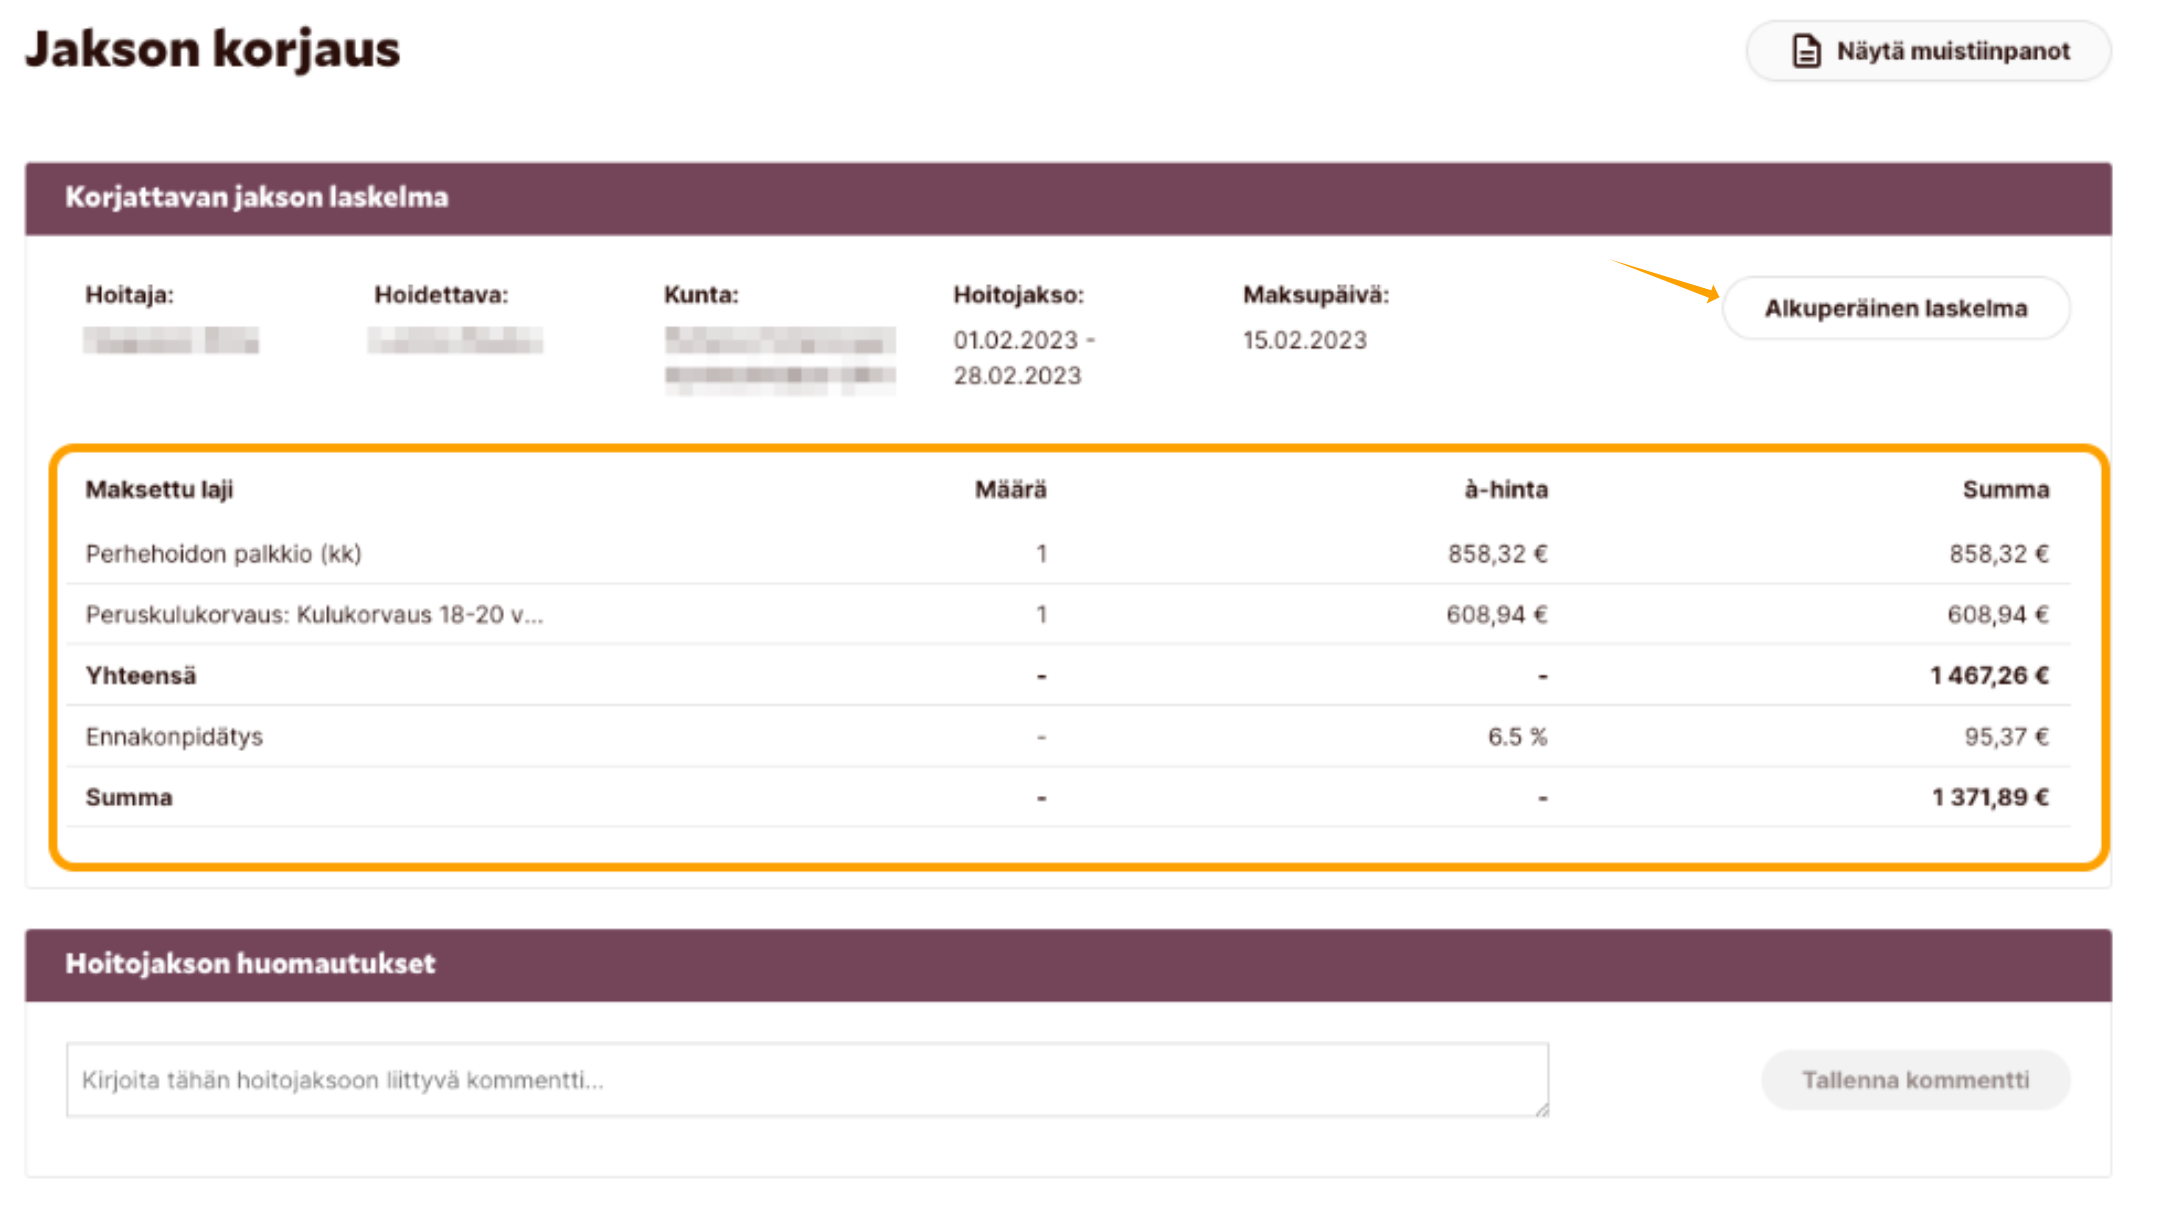Click the Hoitojakson huomautukset section header
Screen dimensions: 2161x1207
click(x=250, y=964)
